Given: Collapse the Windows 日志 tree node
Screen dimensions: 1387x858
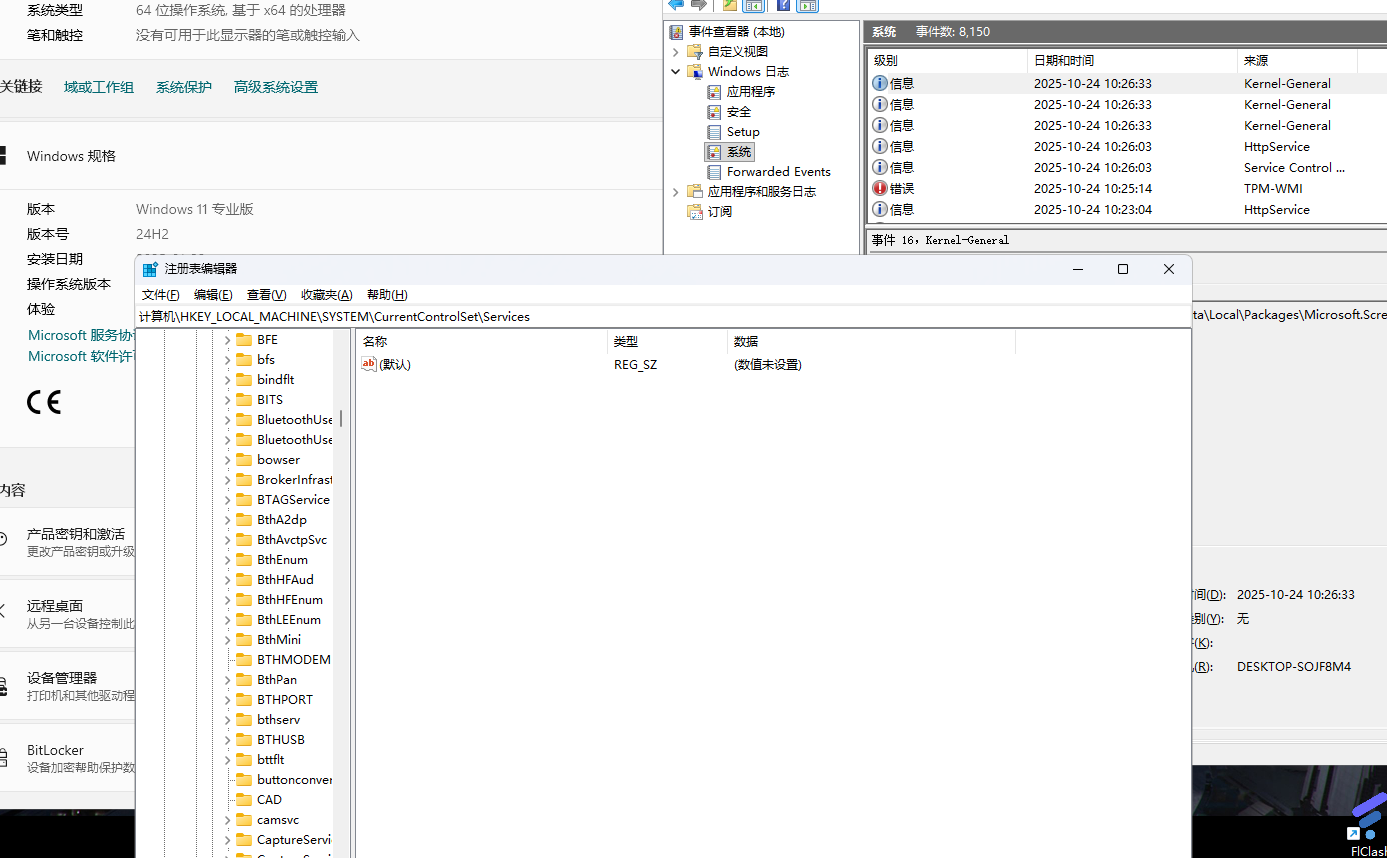Looking at the screenshot, I should (676, 72).
